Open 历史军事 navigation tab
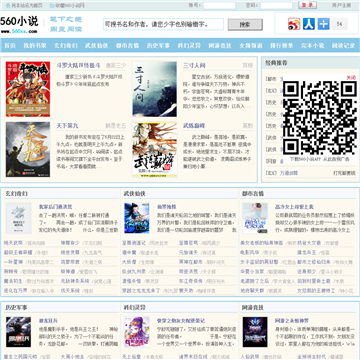Image resolution: width=360 pixels, height=360 pixels. (x=158, y=46)
